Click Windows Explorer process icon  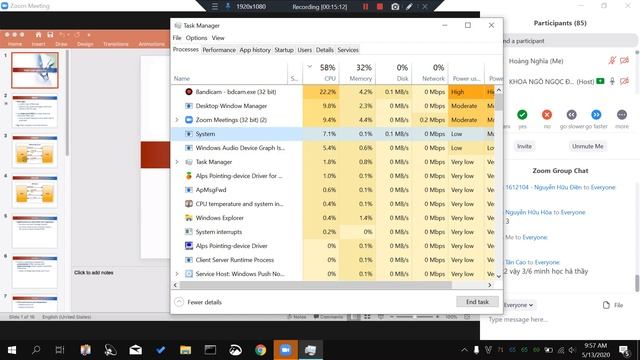(189, 218)
